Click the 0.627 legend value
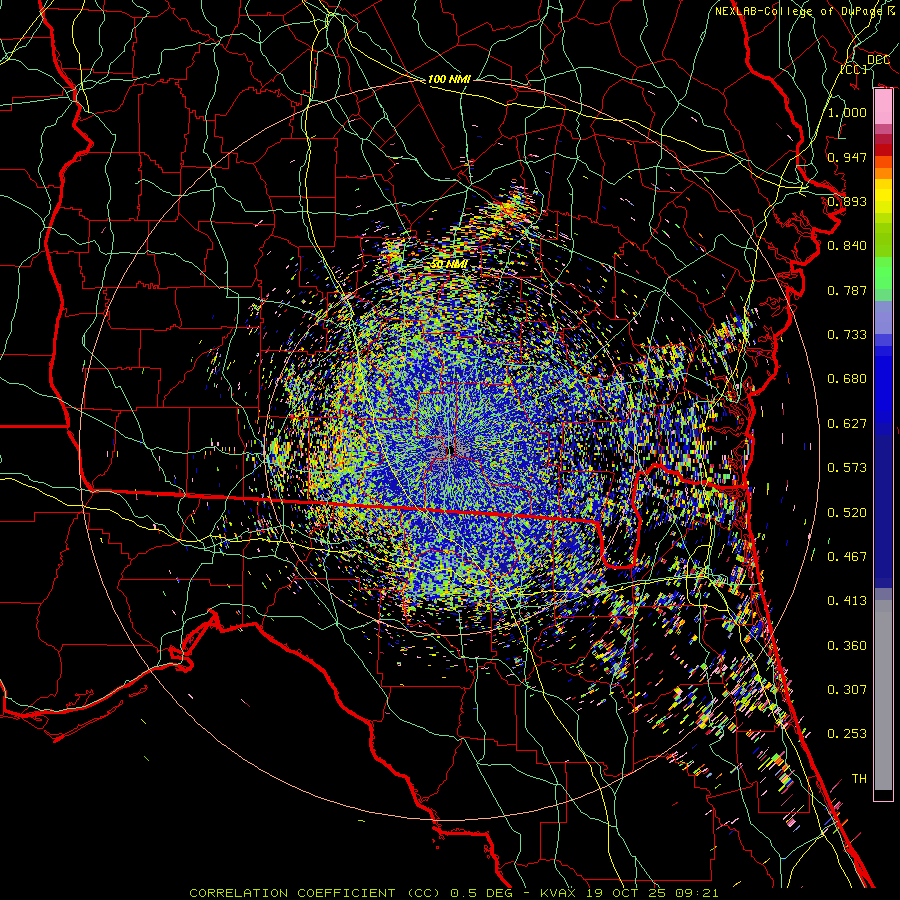Image resolution: width=900 pixels, height=900 pixels. (847, 424)
